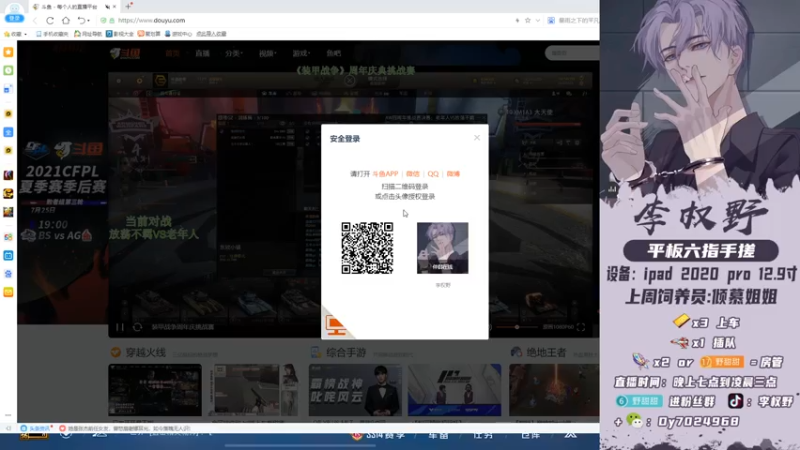
Task: Click the login QR code
Action: click(x=367, y=248)
